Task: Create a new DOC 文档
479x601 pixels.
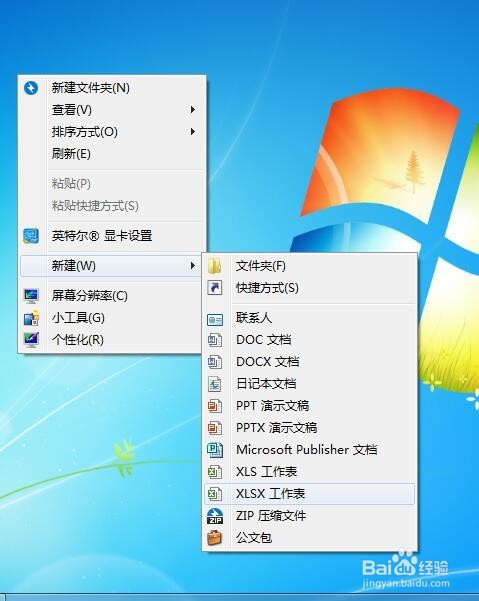Action: [310, 340]
